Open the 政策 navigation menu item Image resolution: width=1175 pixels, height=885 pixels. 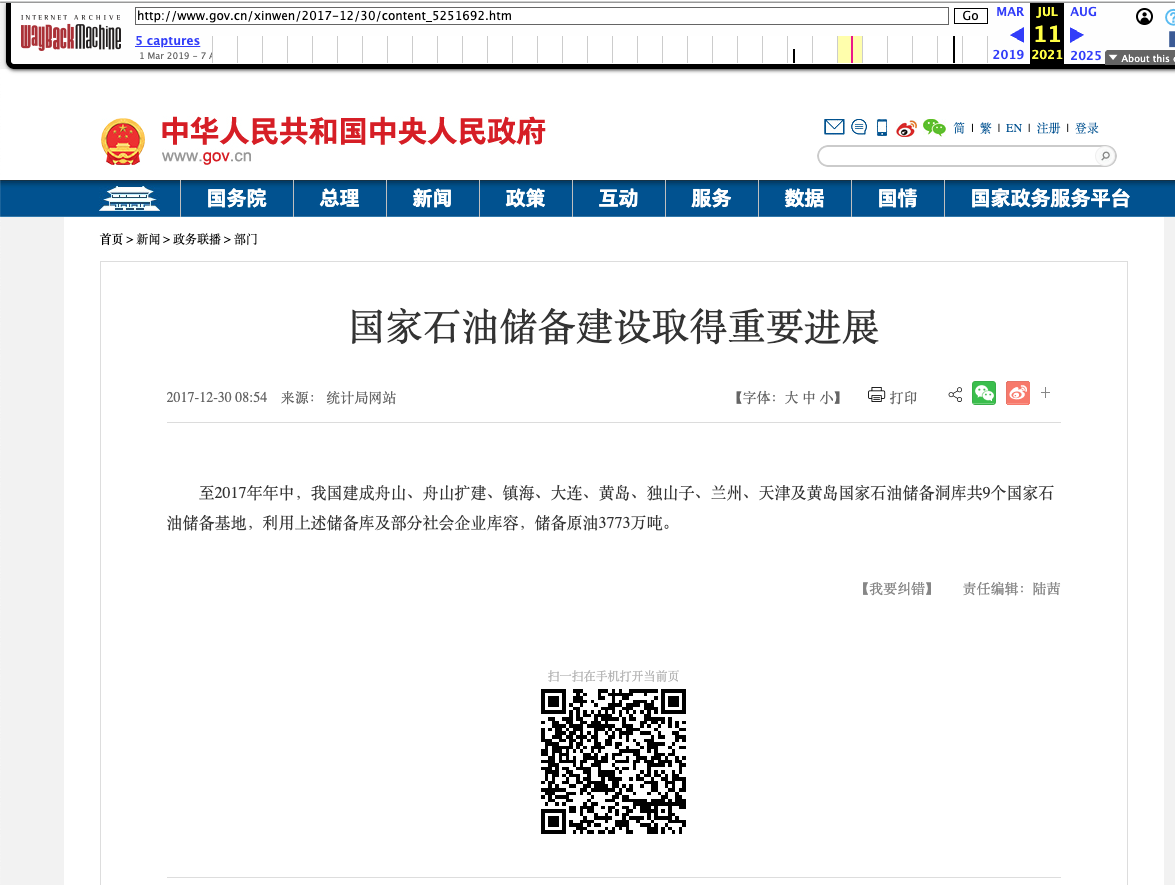(x=525, y=198)
